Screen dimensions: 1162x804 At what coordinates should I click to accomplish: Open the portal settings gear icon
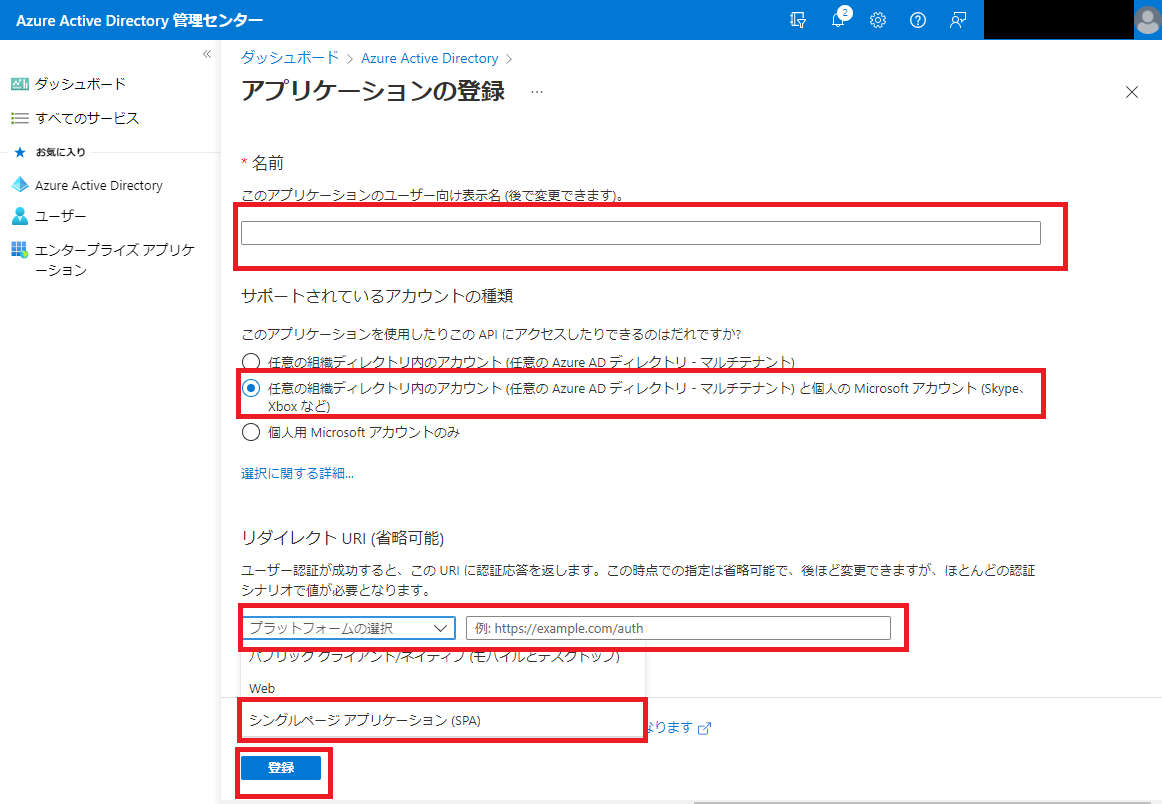pyautogui.click(x=877, y=20)
